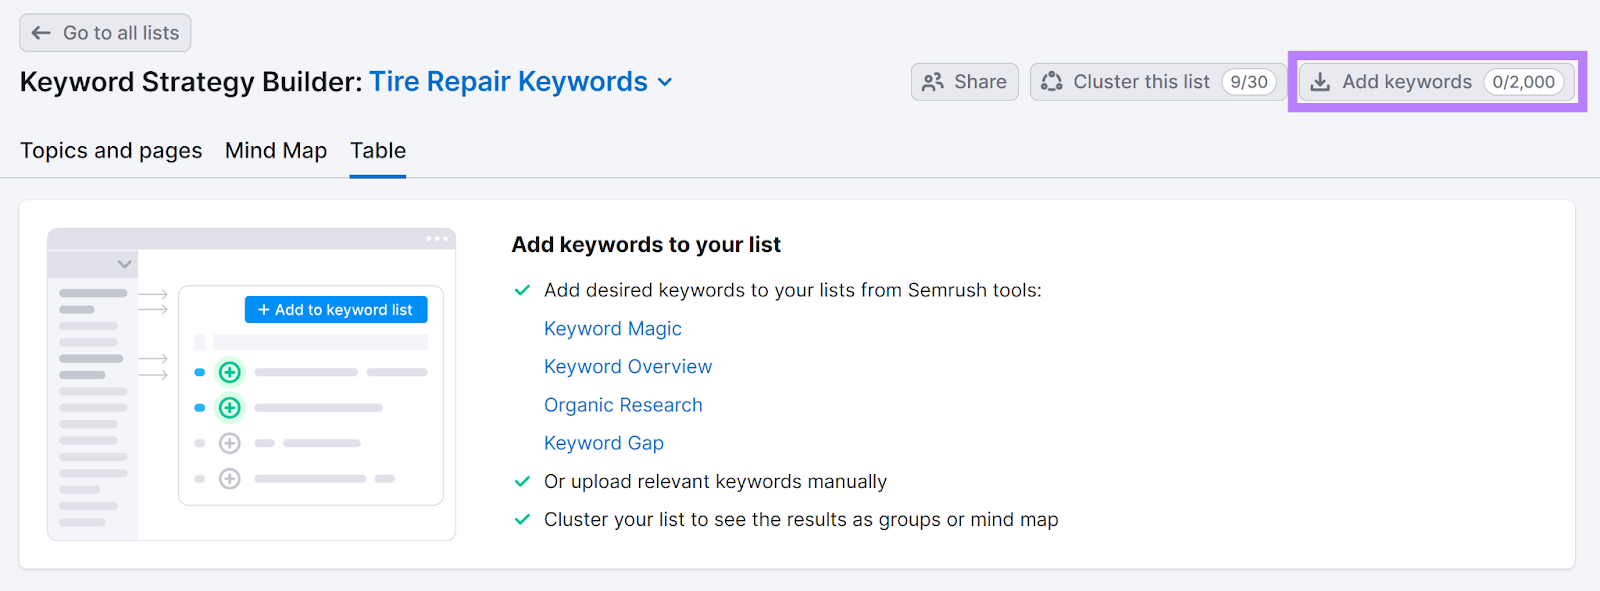Click the 9/30 cluster limit badge
The image size is (1600, 591).
pyautogui.click(x=1248, y=82)
